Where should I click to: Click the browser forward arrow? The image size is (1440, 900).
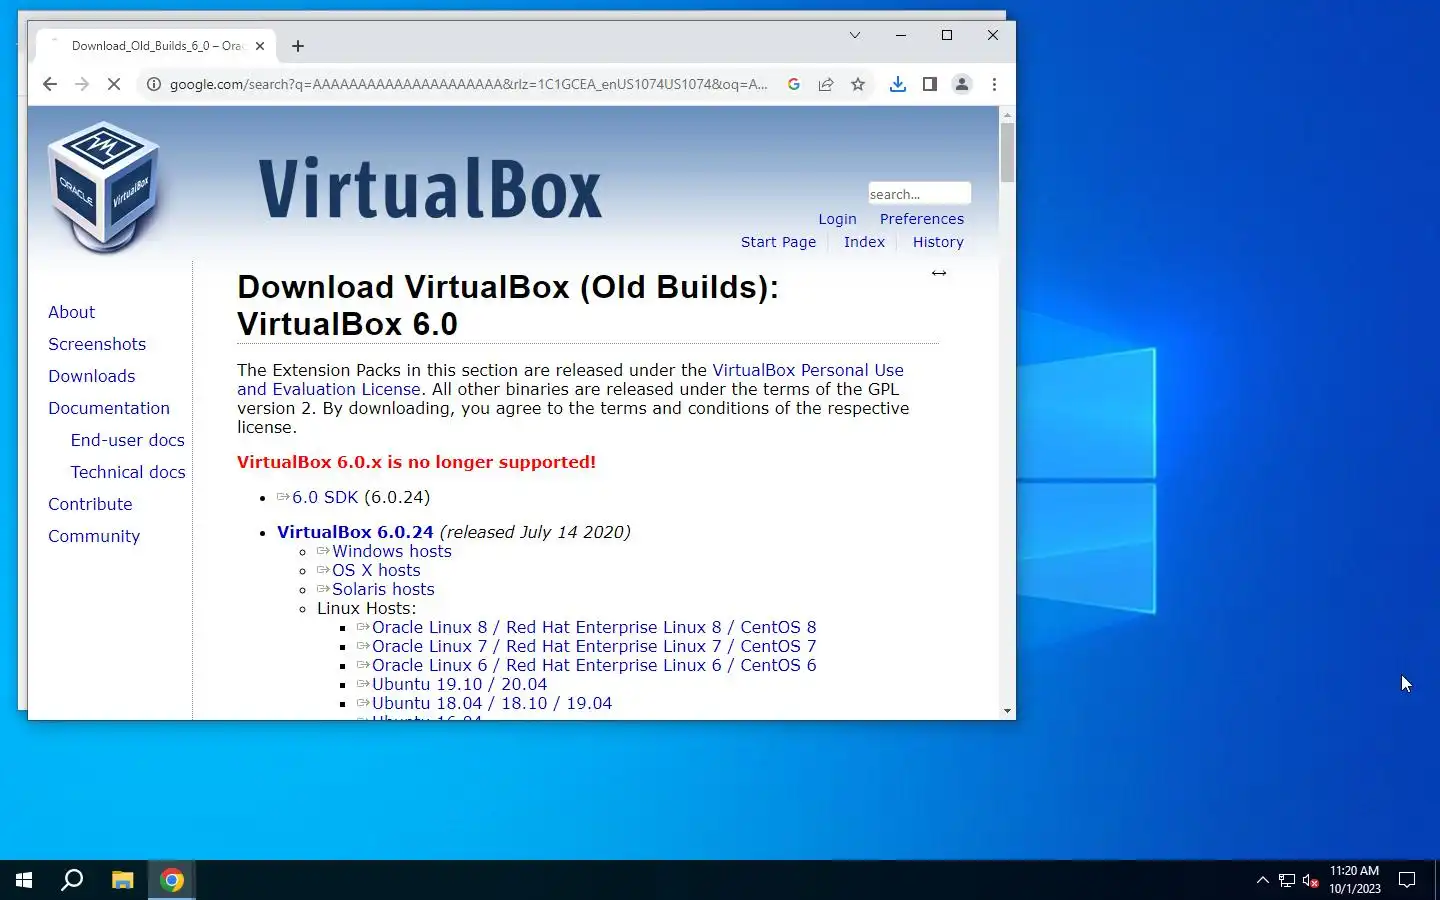click(82, 84)
